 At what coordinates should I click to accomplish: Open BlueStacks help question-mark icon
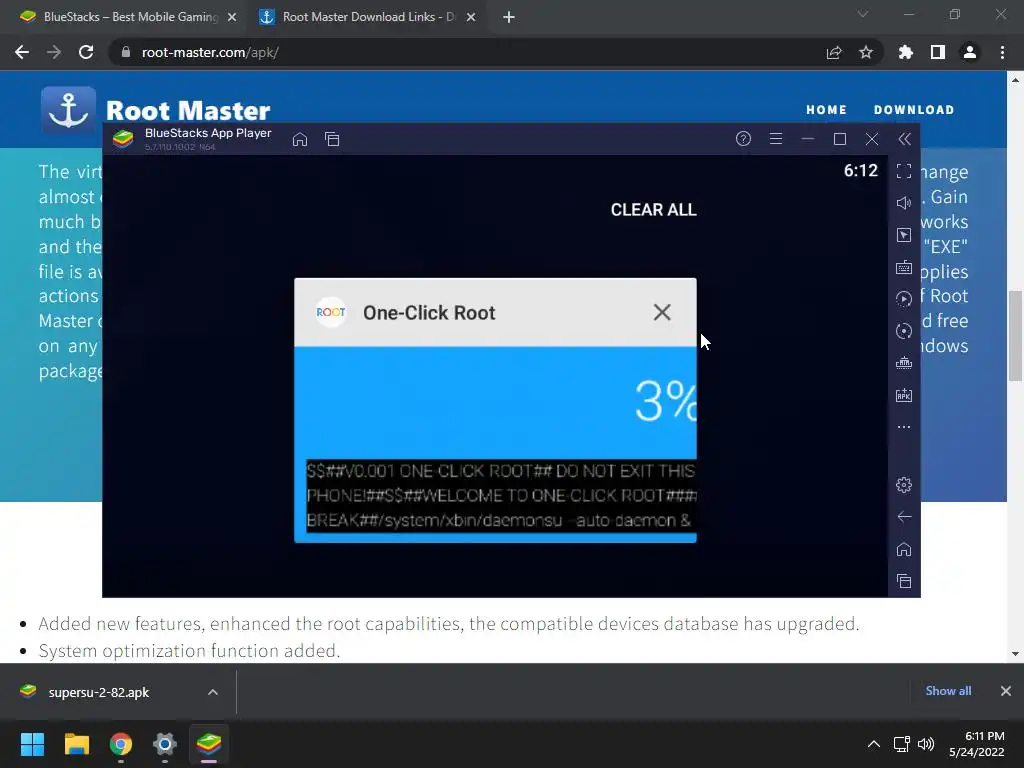tap(743, 138)
